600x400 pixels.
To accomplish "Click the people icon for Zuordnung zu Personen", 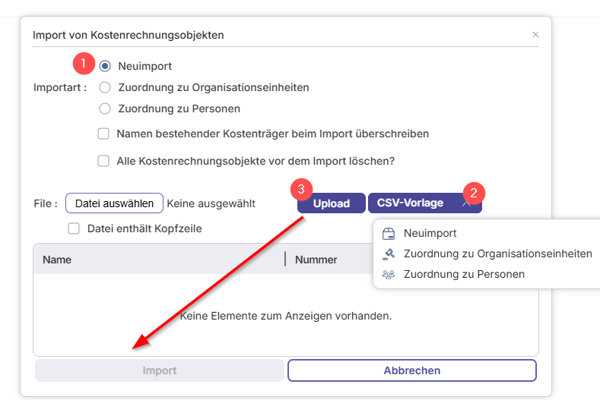I will click(389, 273).
